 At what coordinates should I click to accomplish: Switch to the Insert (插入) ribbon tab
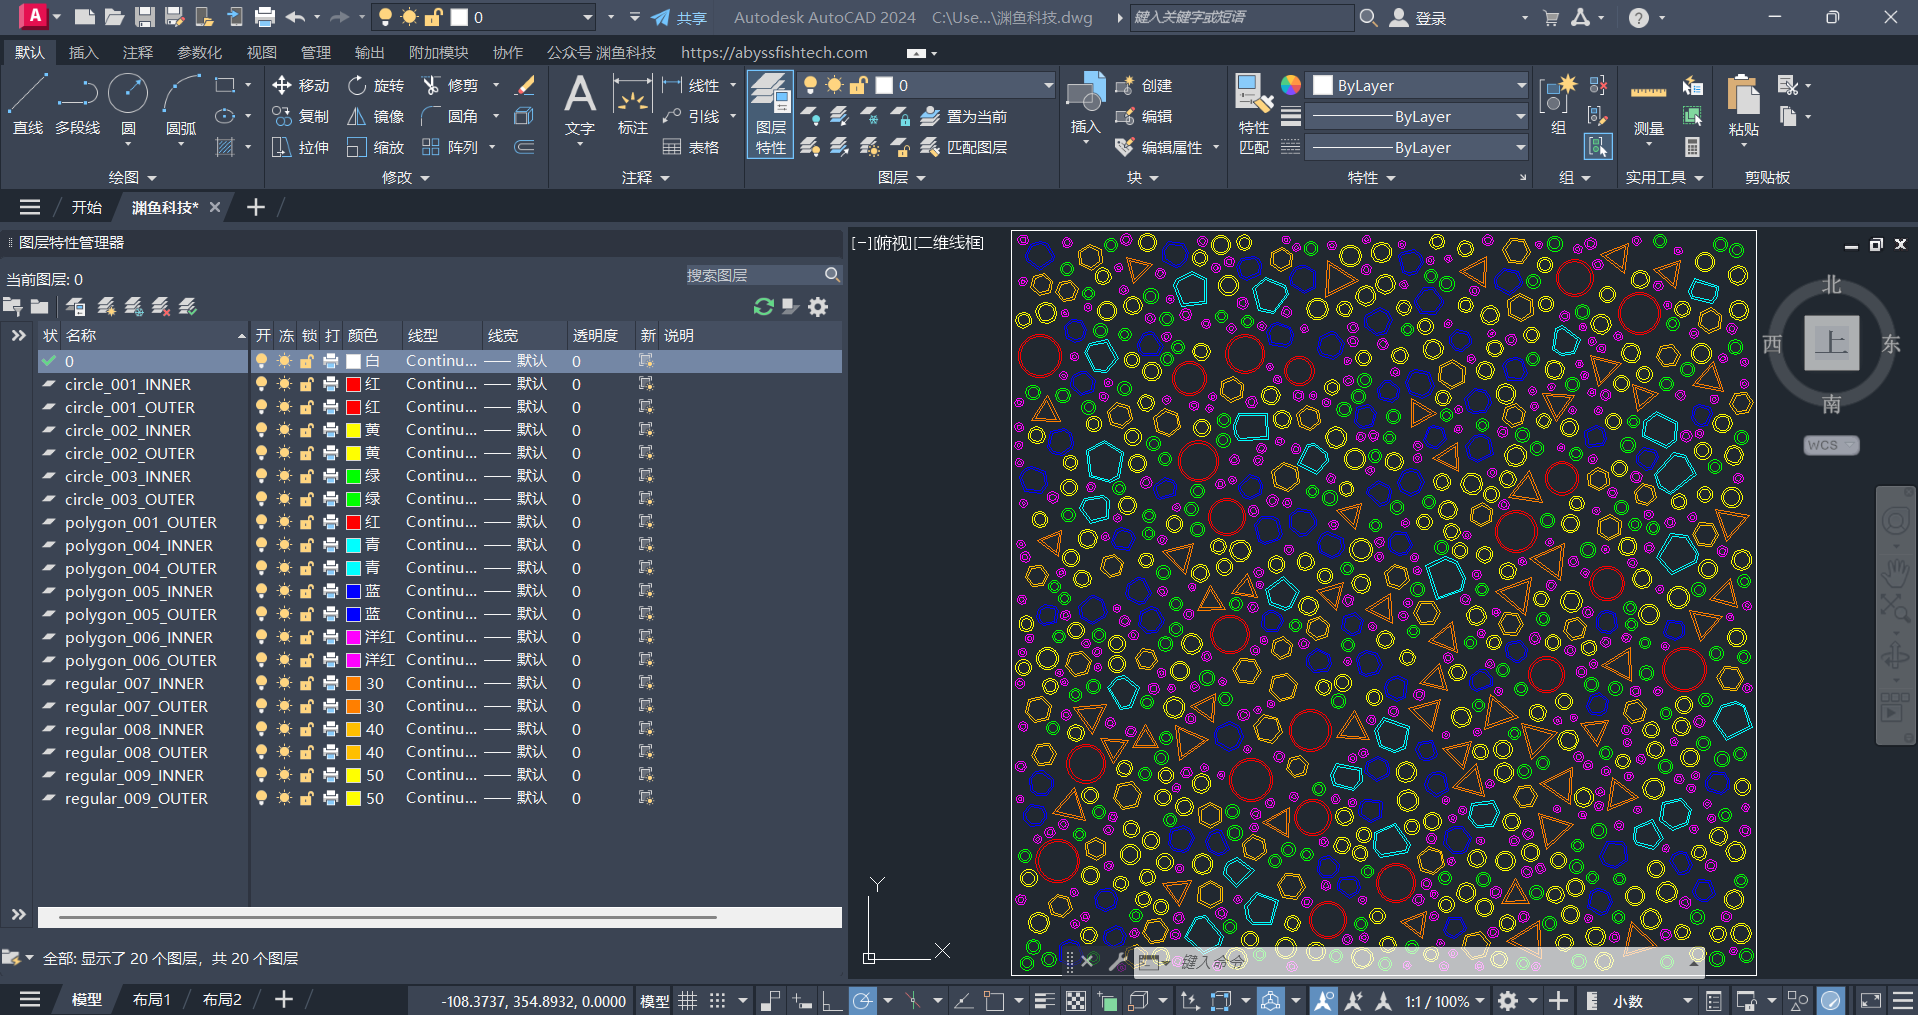(x=83, y=52)
